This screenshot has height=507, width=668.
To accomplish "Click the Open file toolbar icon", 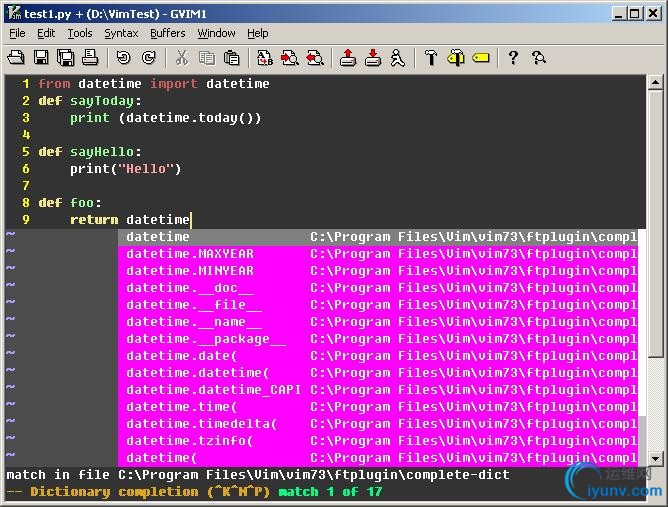I will click(16, 58).
